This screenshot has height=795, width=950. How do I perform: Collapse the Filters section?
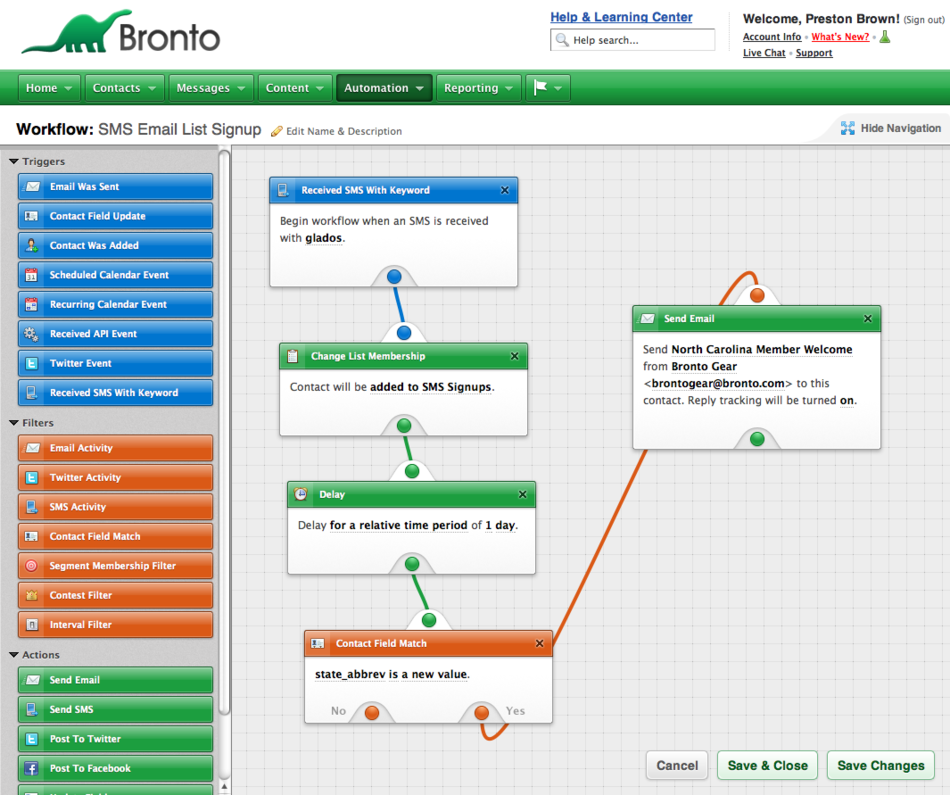click(x=14, y=423)
